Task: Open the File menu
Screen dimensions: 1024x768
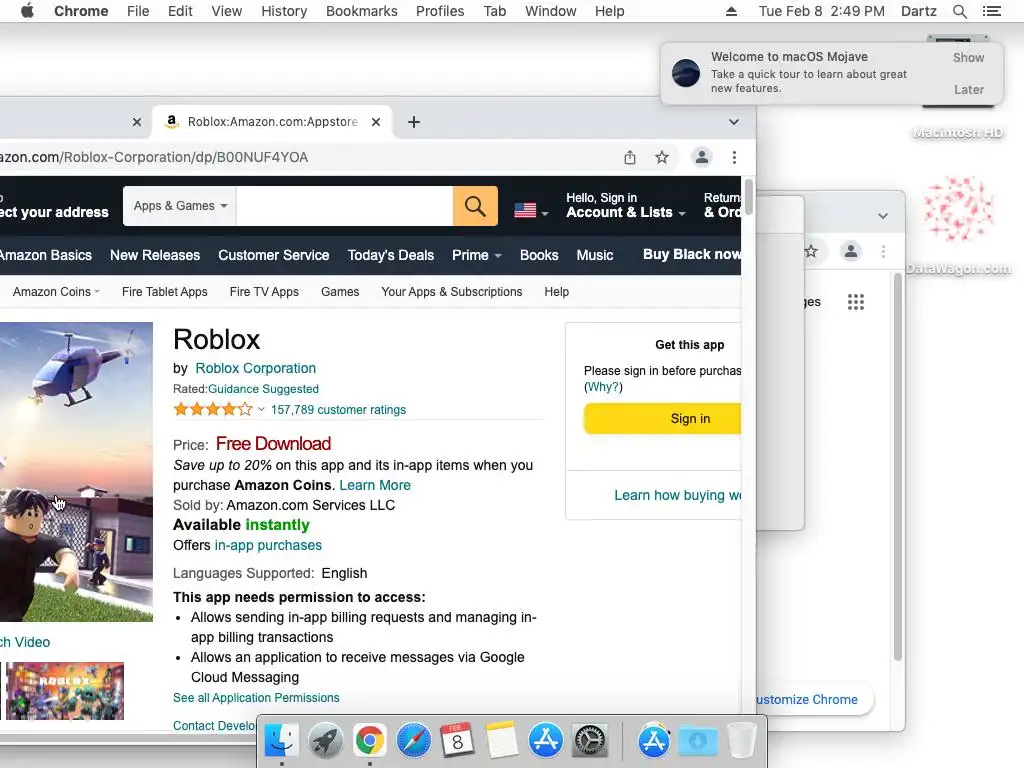Action: tap(138, 11)
